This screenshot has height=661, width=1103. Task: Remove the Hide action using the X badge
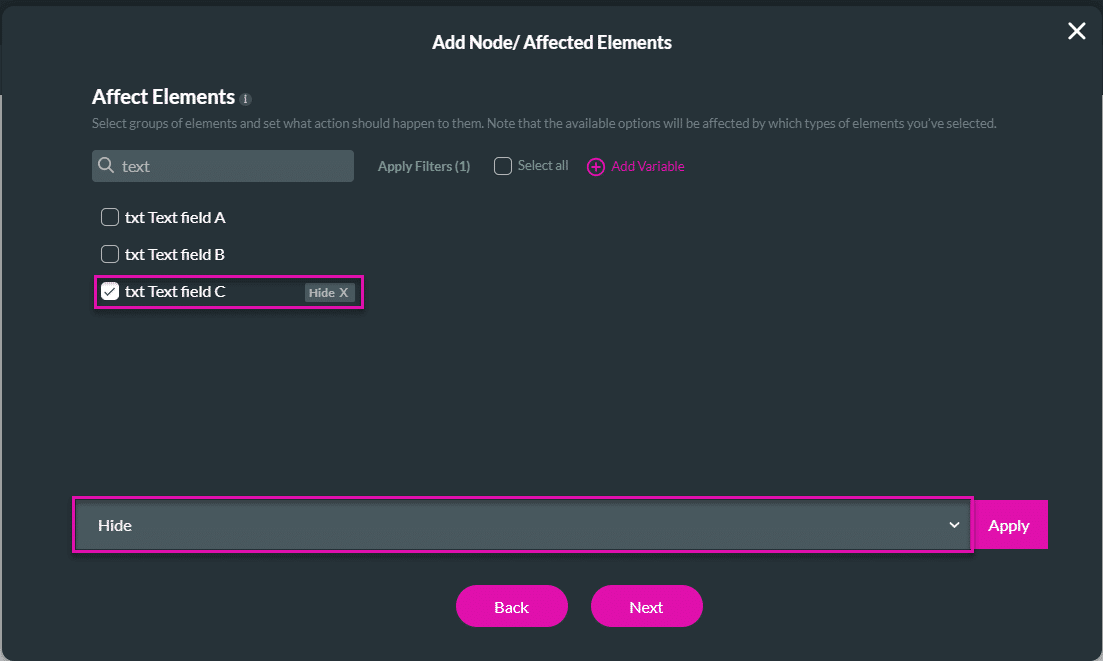(345, 292)
